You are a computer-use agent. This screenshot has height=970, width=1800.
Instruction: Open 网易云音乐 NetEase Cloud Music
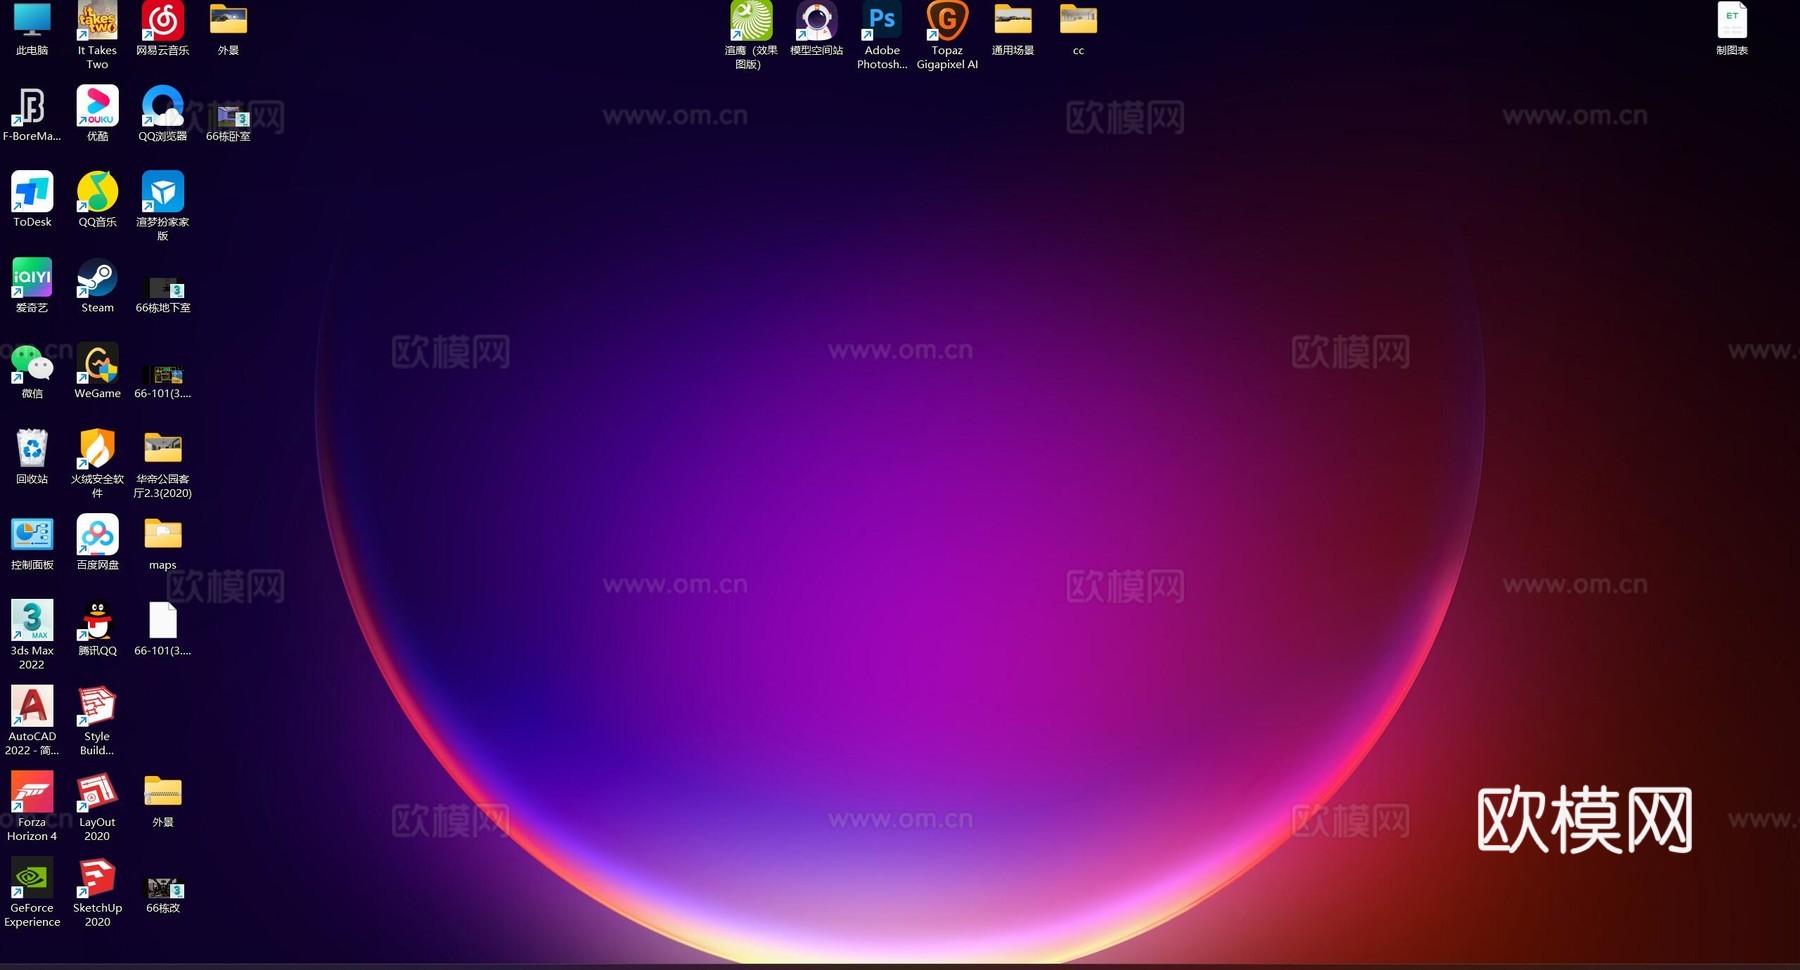point(163,22)
